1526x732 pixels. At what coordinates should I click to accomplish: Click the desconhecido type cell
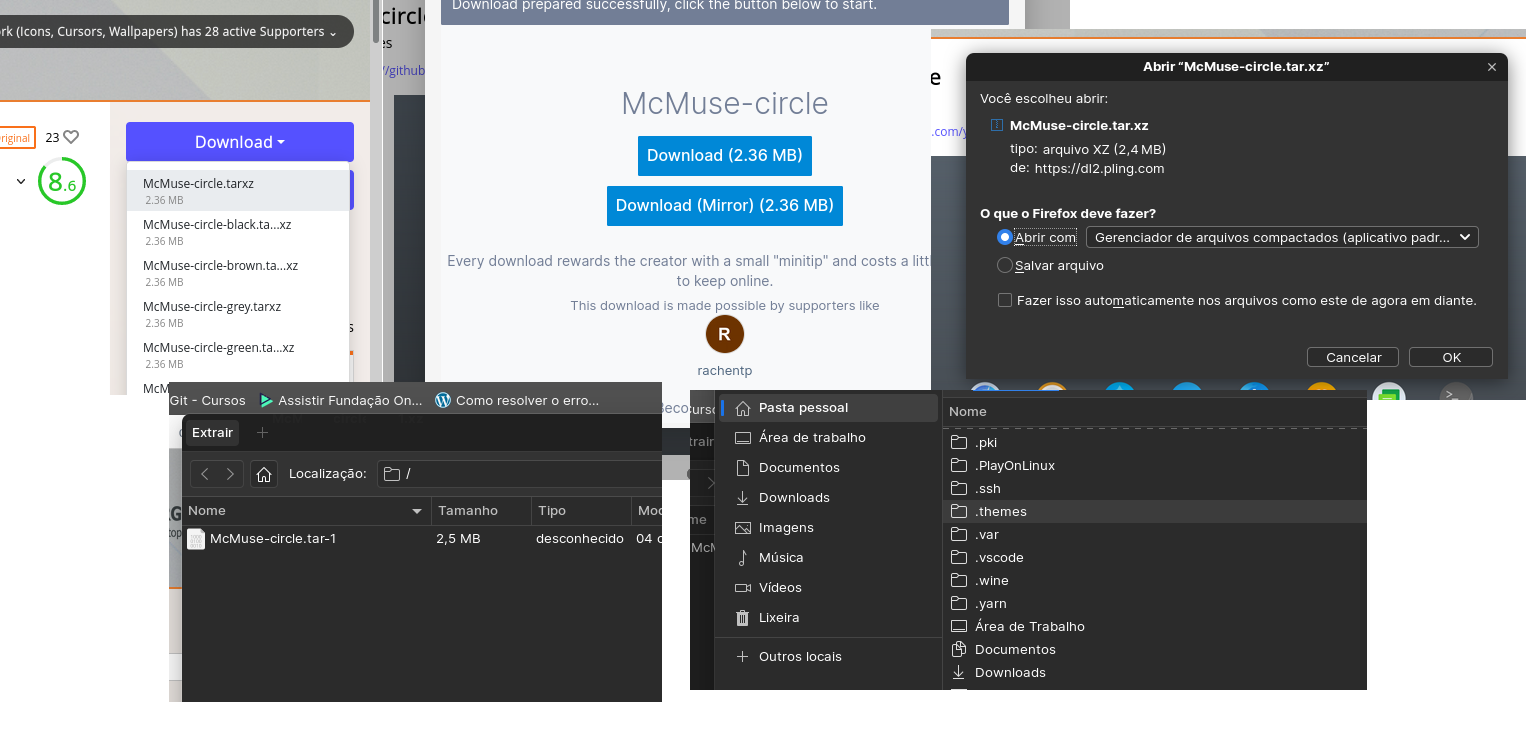click(580, 539)
